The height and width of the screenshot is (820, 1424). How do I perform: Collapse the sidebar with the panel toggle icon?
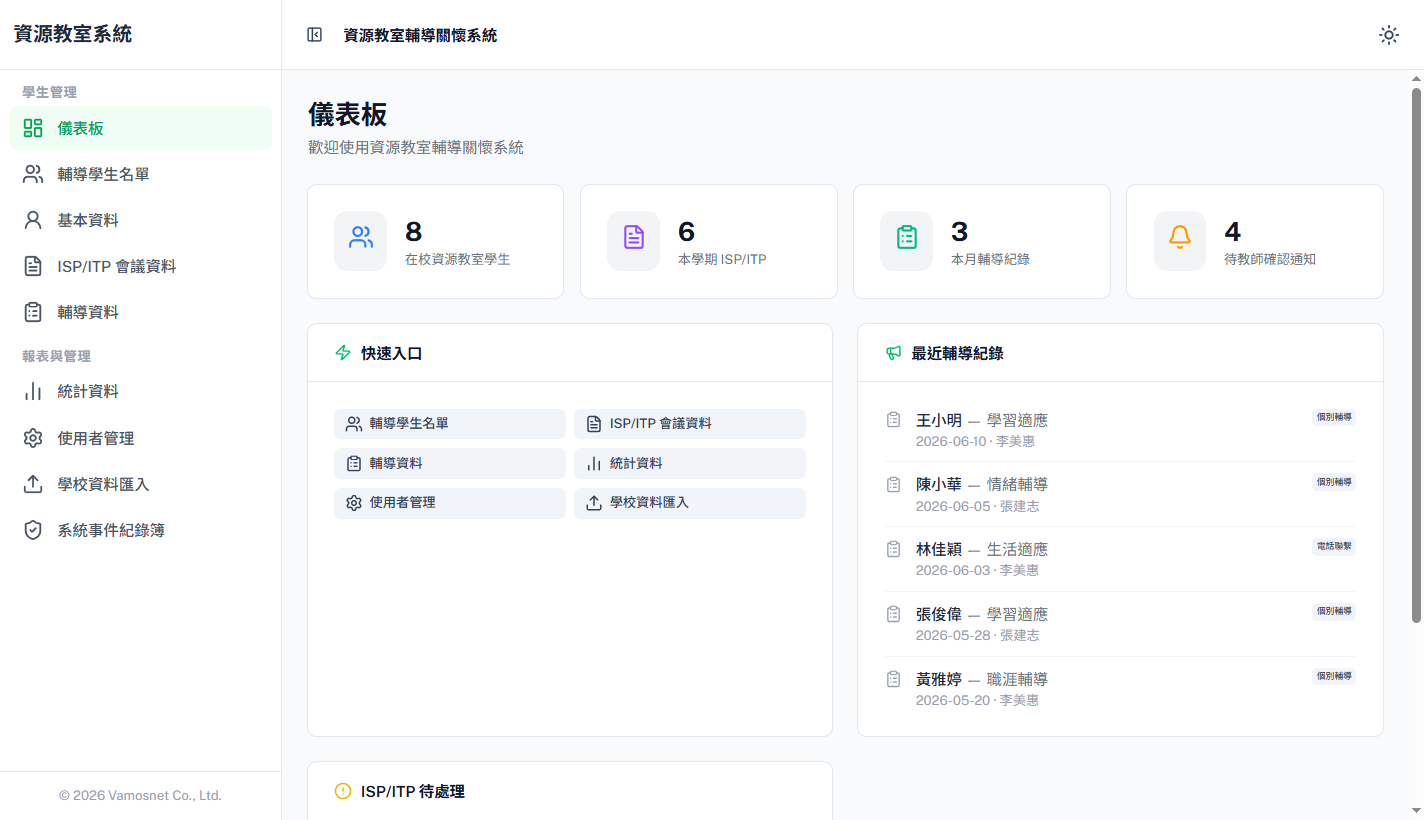click(315, 35)
